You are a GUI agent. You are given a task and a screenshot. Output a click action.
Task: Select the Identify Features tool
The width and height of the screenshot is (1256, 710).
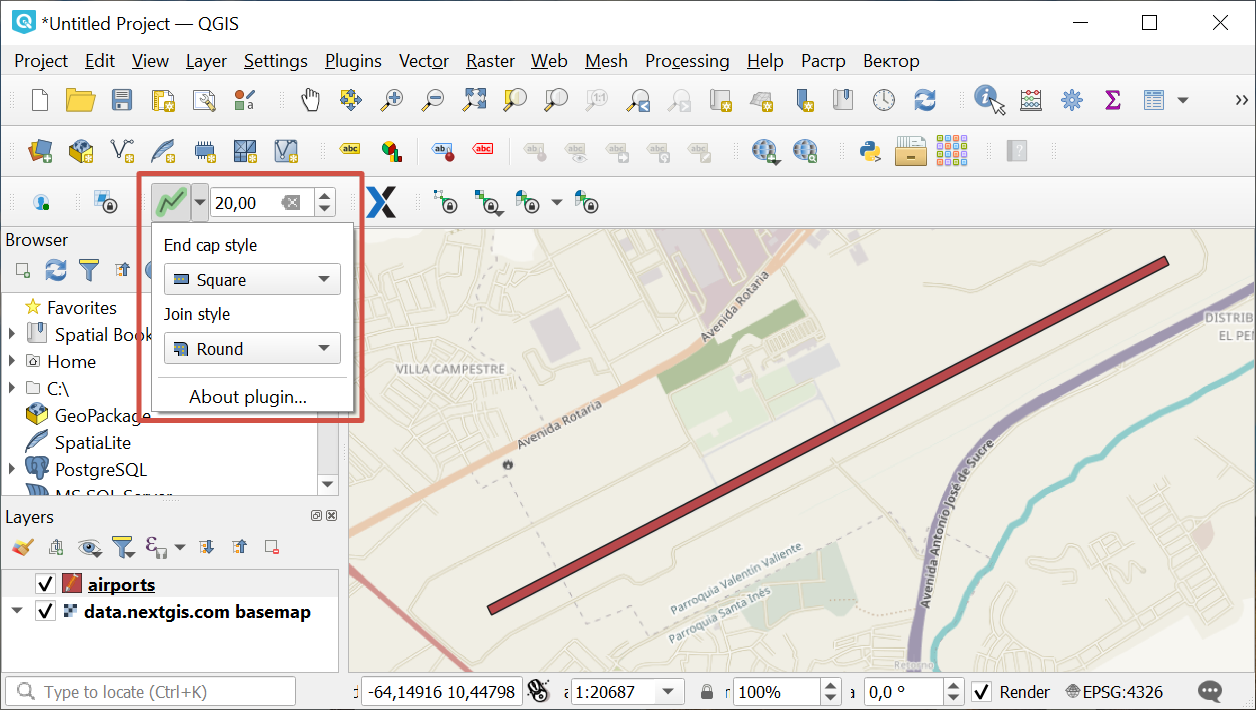(x=990, y=99)
